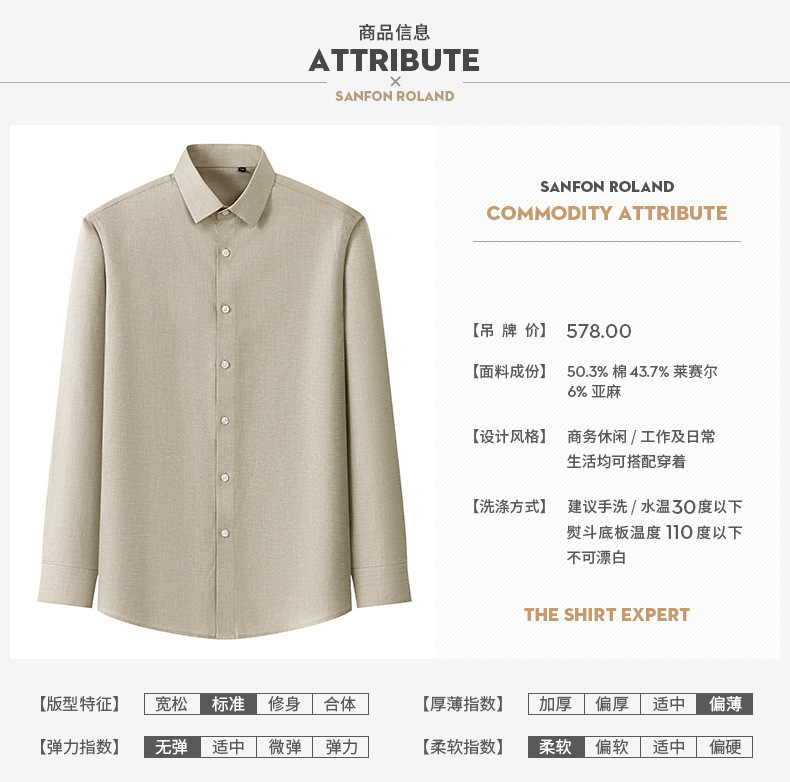Screen dimensions: 790x782
Task: Choose the 修身 fit option
Action: pyautogui.click(x=284, y=704)
